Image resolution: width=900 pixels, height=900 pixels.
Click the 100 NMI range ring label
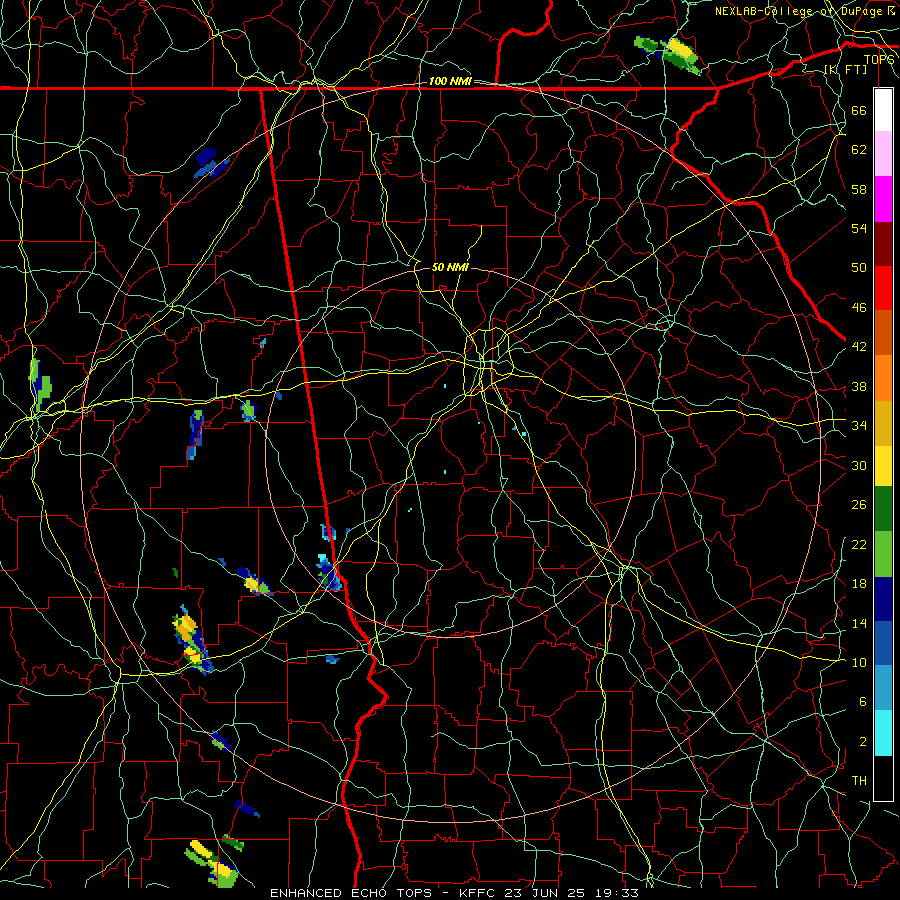(450, 82)
